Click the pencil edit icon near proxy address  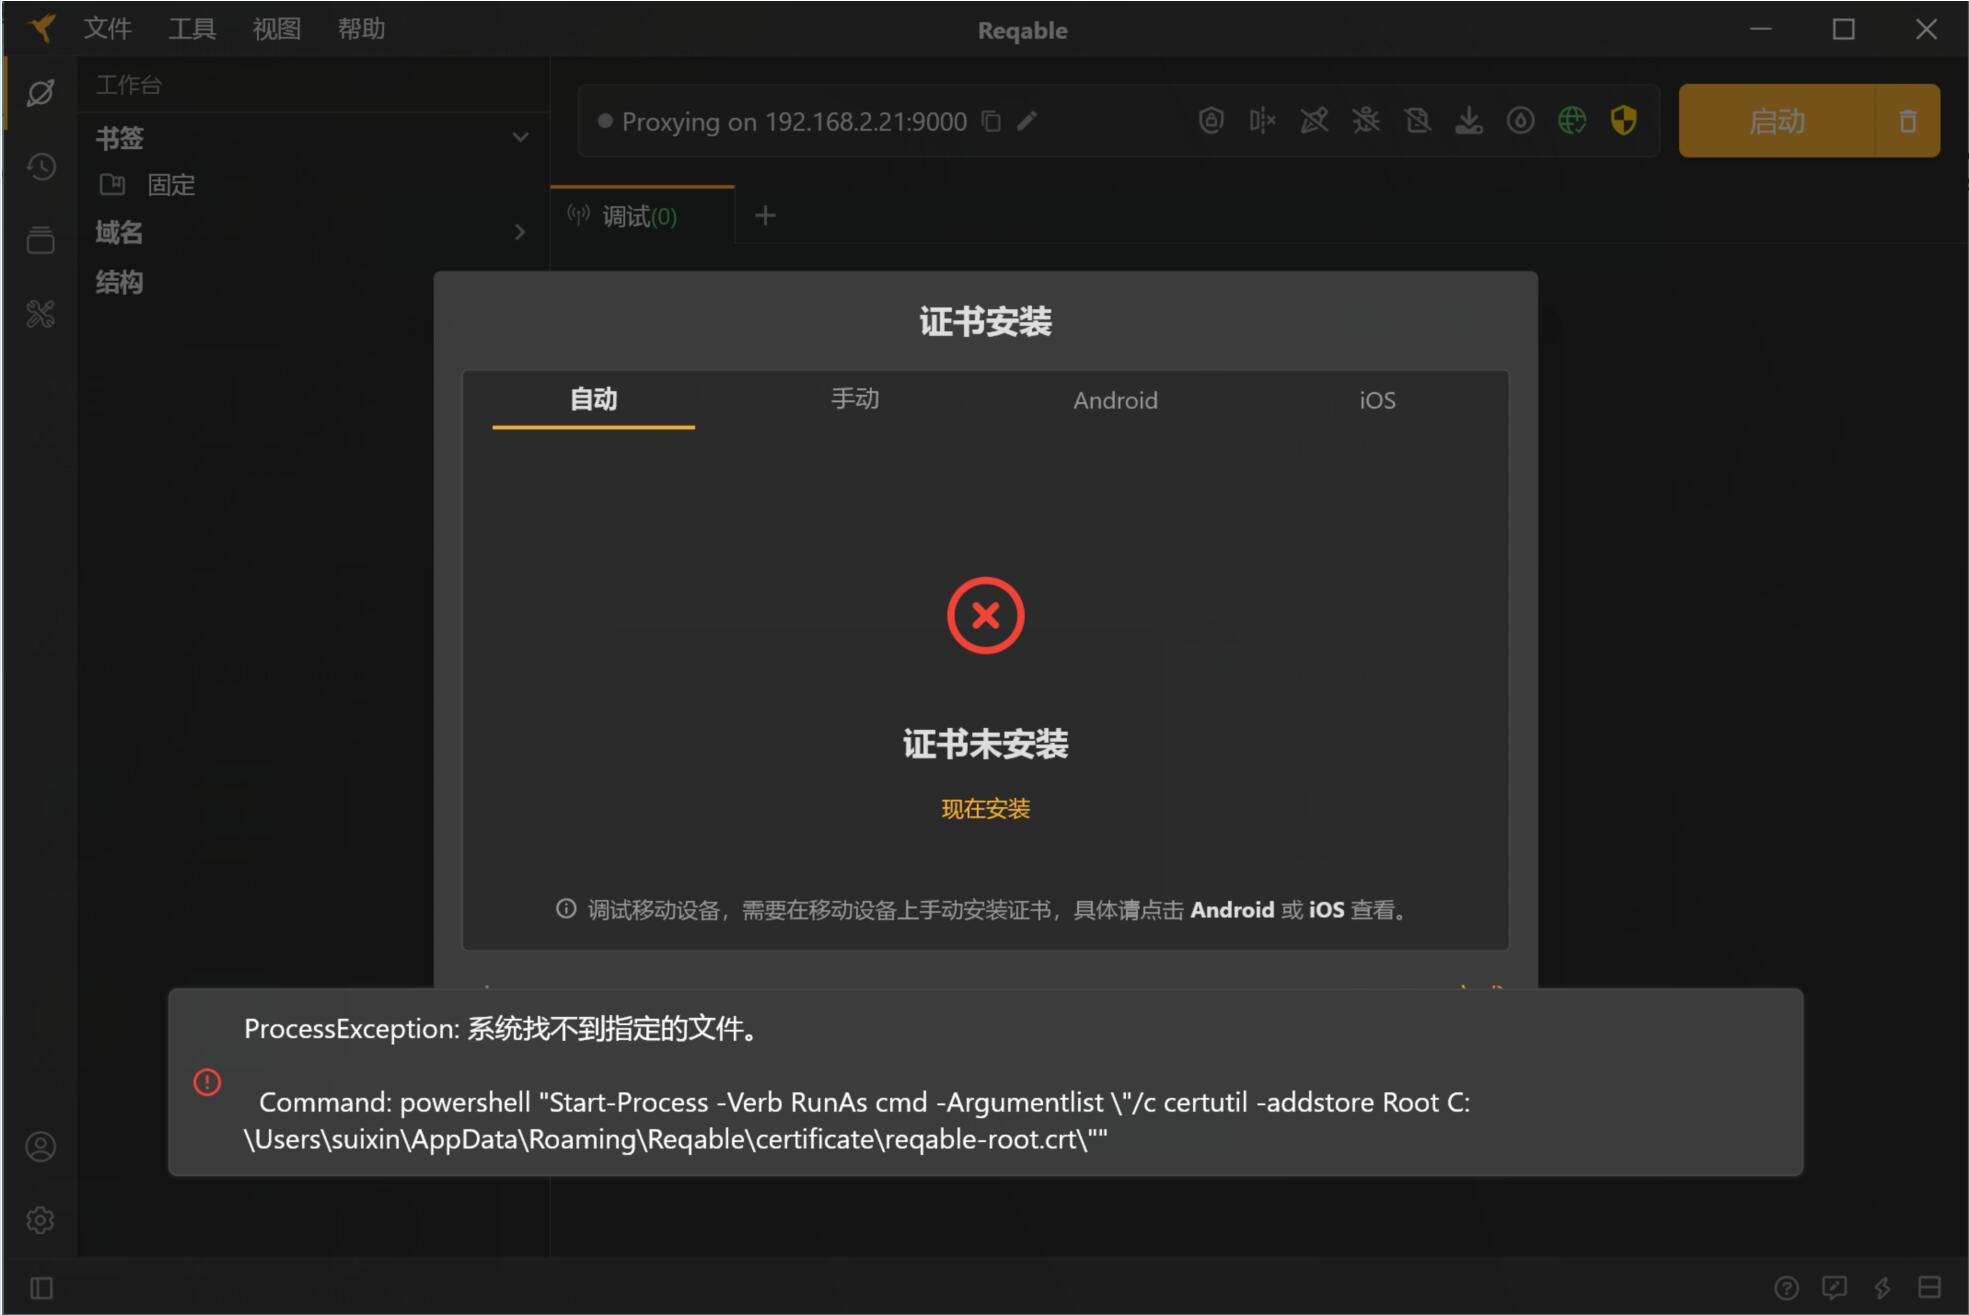coord(1026,122)
